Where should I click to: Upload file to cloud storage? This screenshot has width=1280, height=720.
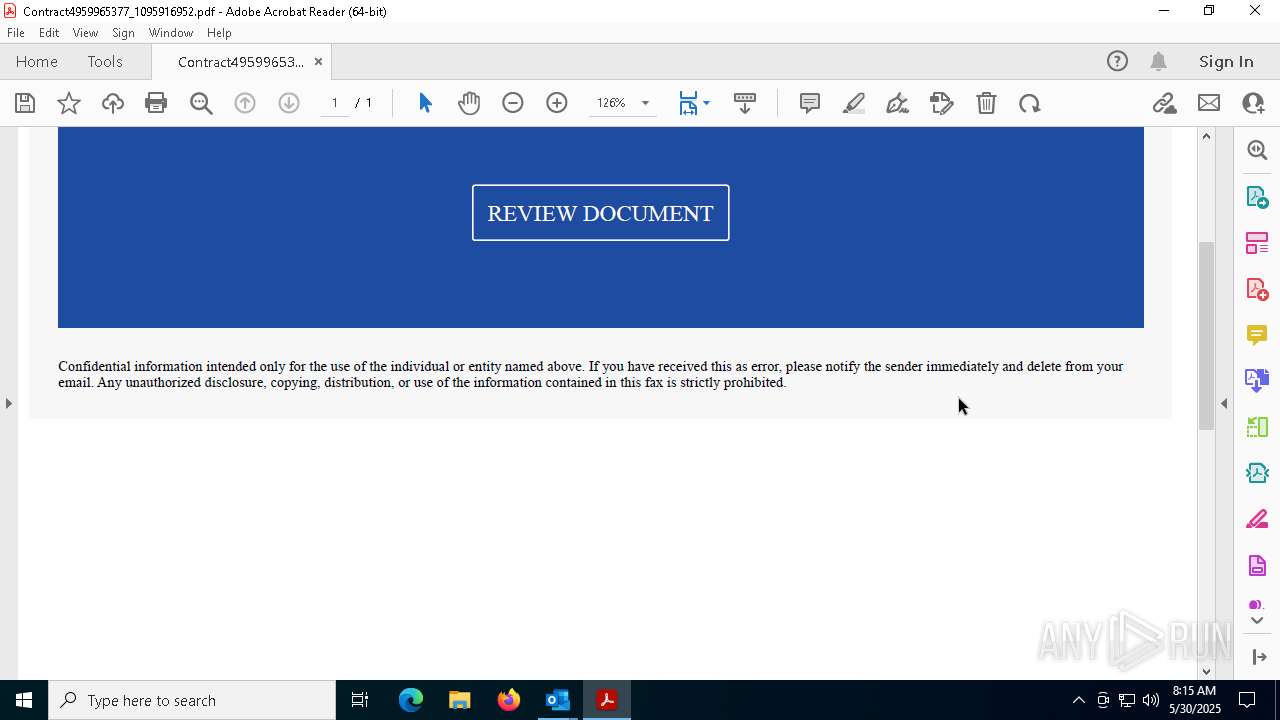pyautogui.click(x=113, y=103)
